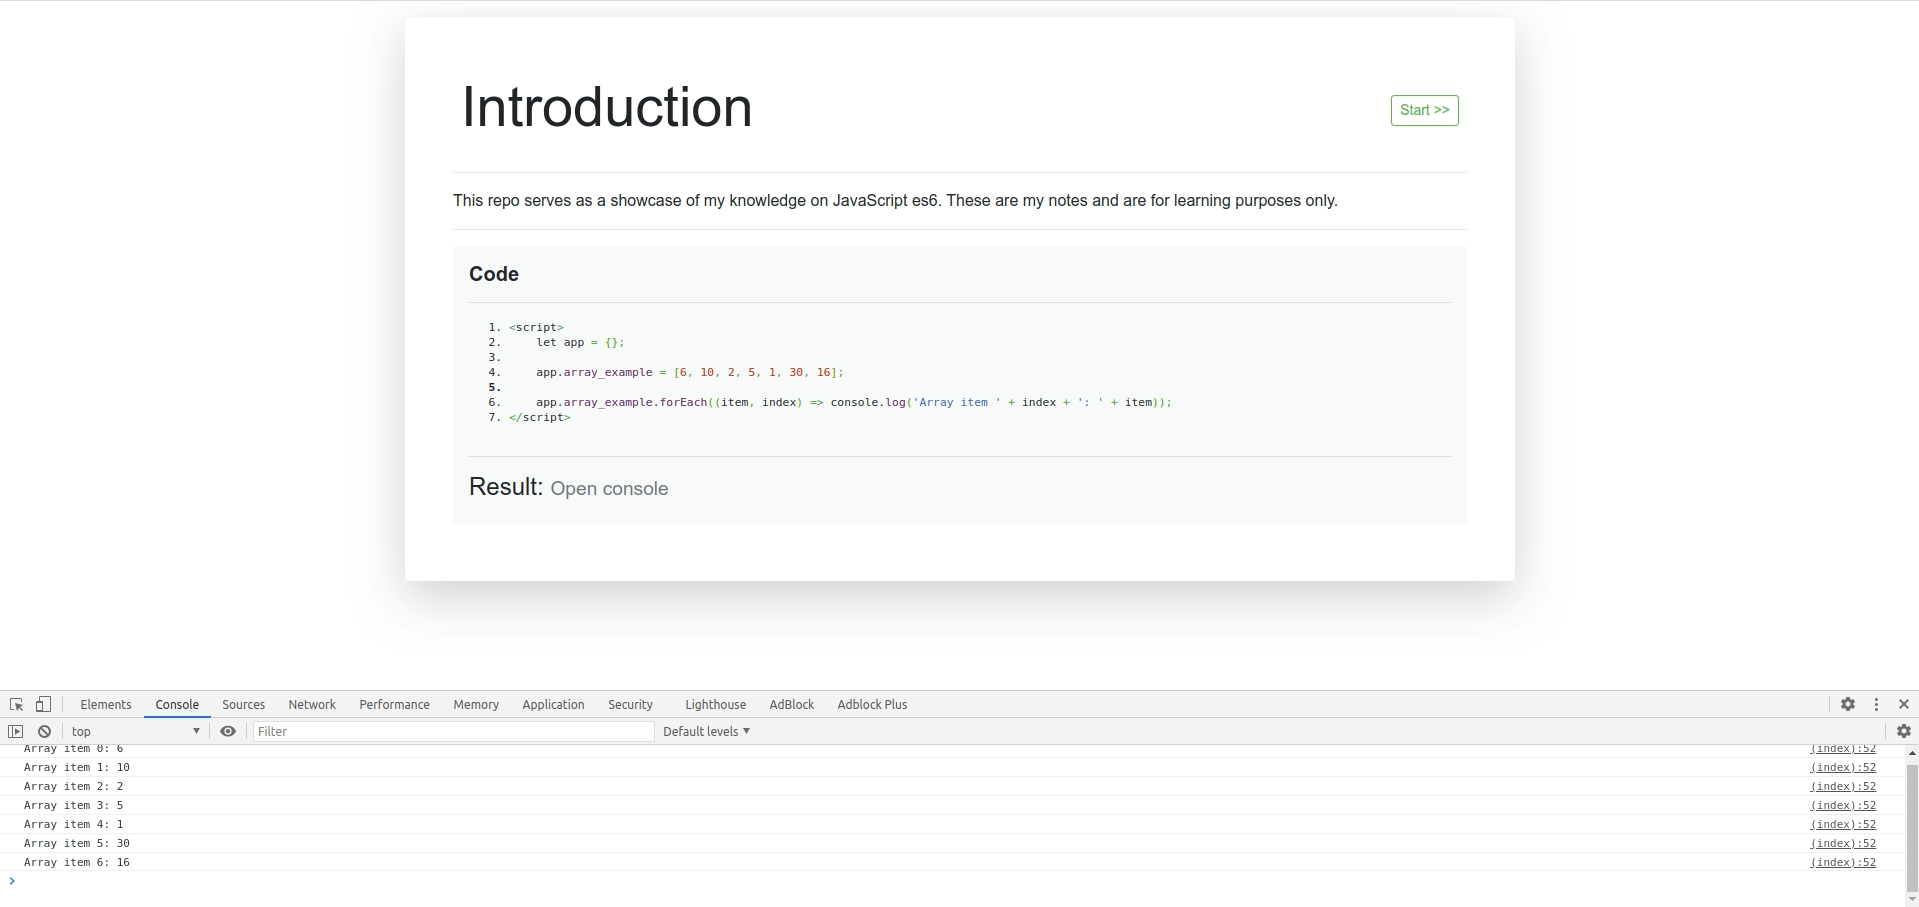Select console log 'Array item 3: 5'
The width and height of the screenshot is (1919, 907).
[74, 806]
